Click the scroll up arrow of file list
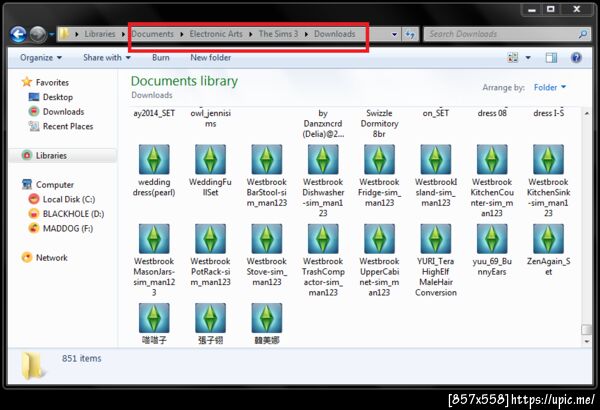The height and width of the screenshot is (410, 600). 587,114
